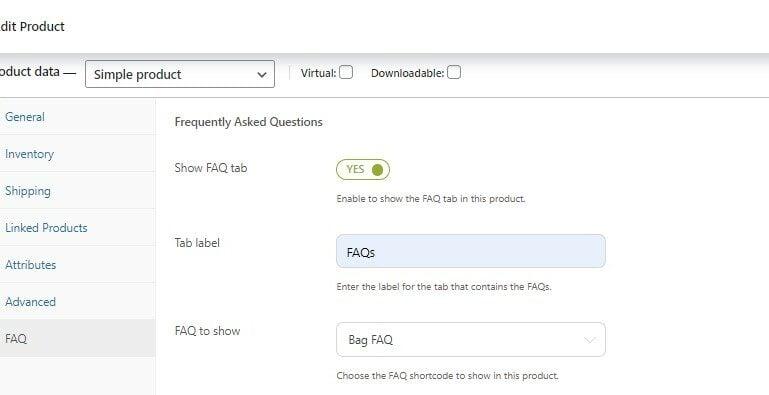Image resolution: width=769 pixels, height=395 pixels.
Task: Click the Frequently Asked Questions heading
Action: tap(249, 122)
